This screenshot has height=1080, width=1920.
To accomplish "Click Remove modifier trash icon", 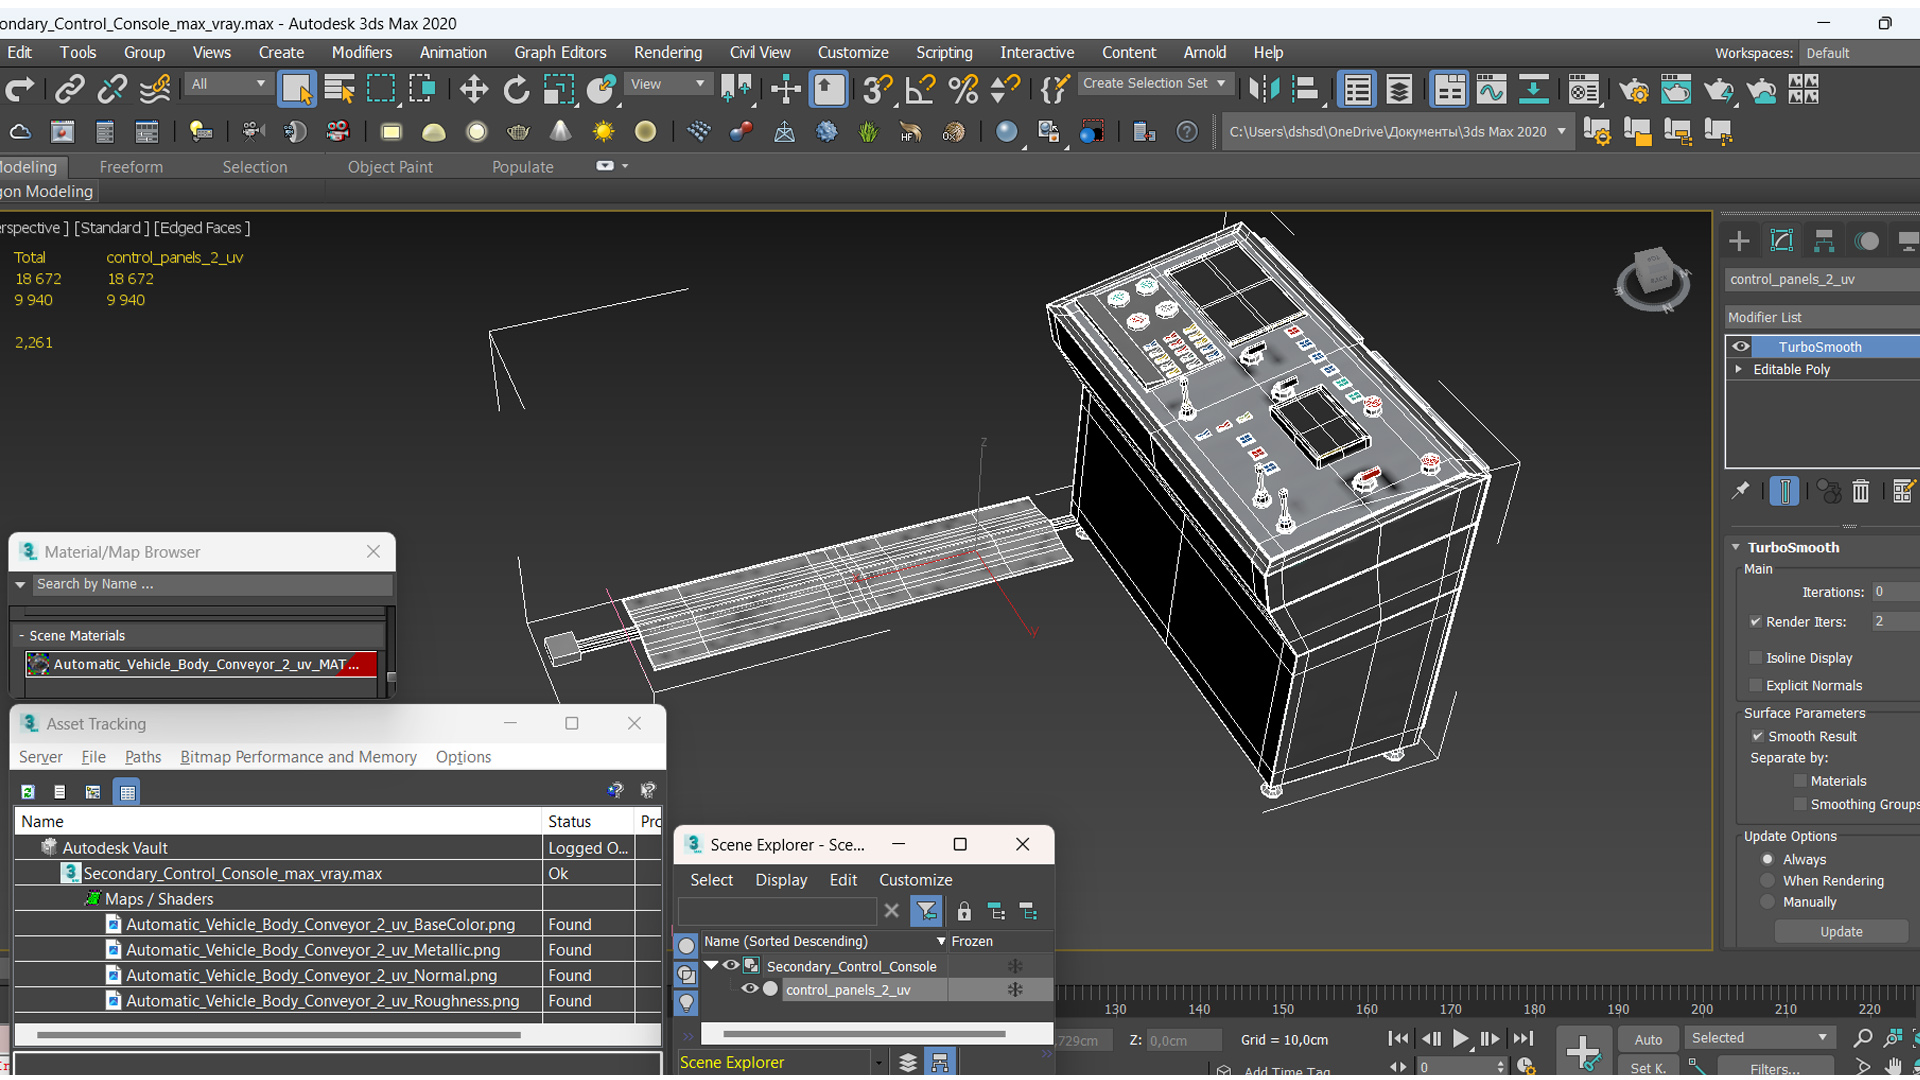I will (x=1860, y=491).
